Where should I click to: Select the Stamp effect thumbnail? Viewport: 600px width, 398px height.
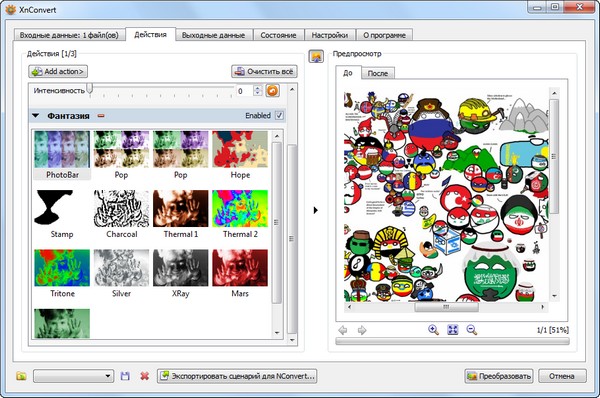pos(62,214)
